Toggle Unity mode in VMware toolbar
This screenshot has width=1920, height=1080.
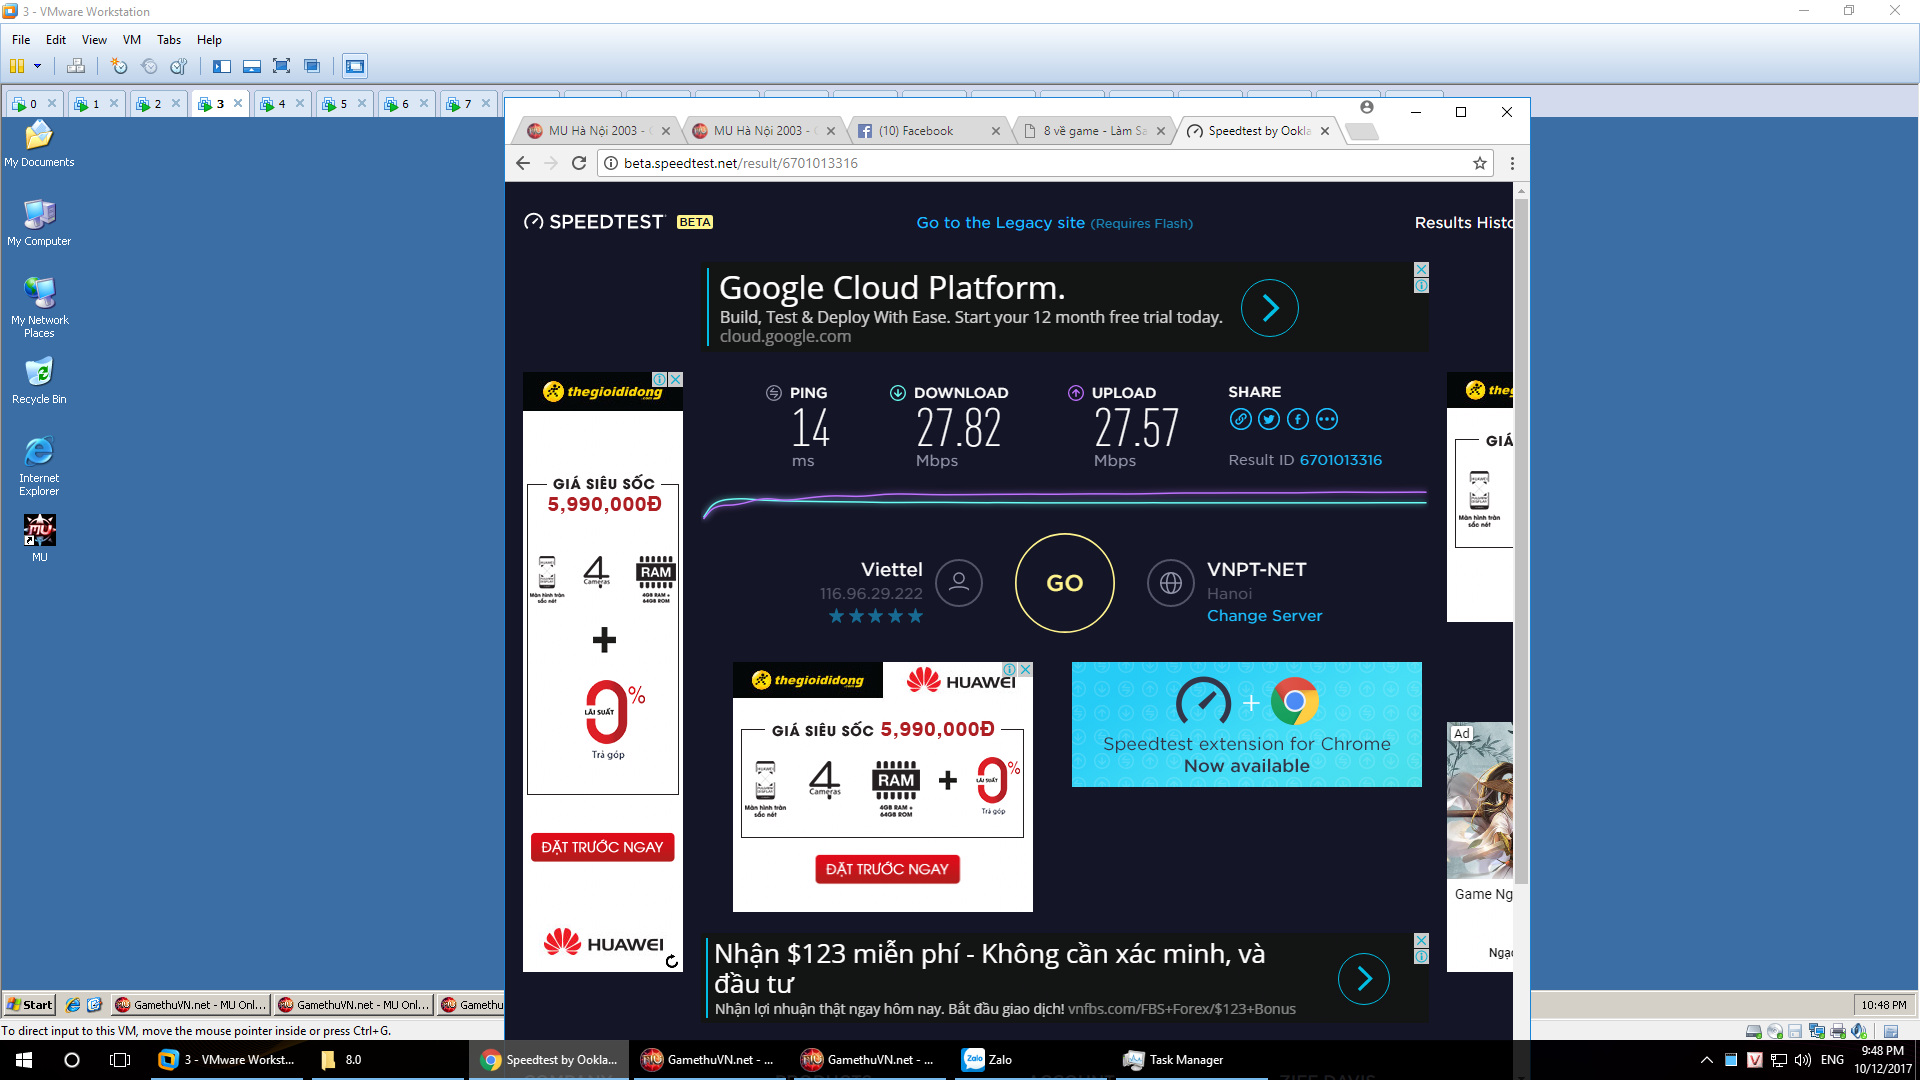(312, 66)
